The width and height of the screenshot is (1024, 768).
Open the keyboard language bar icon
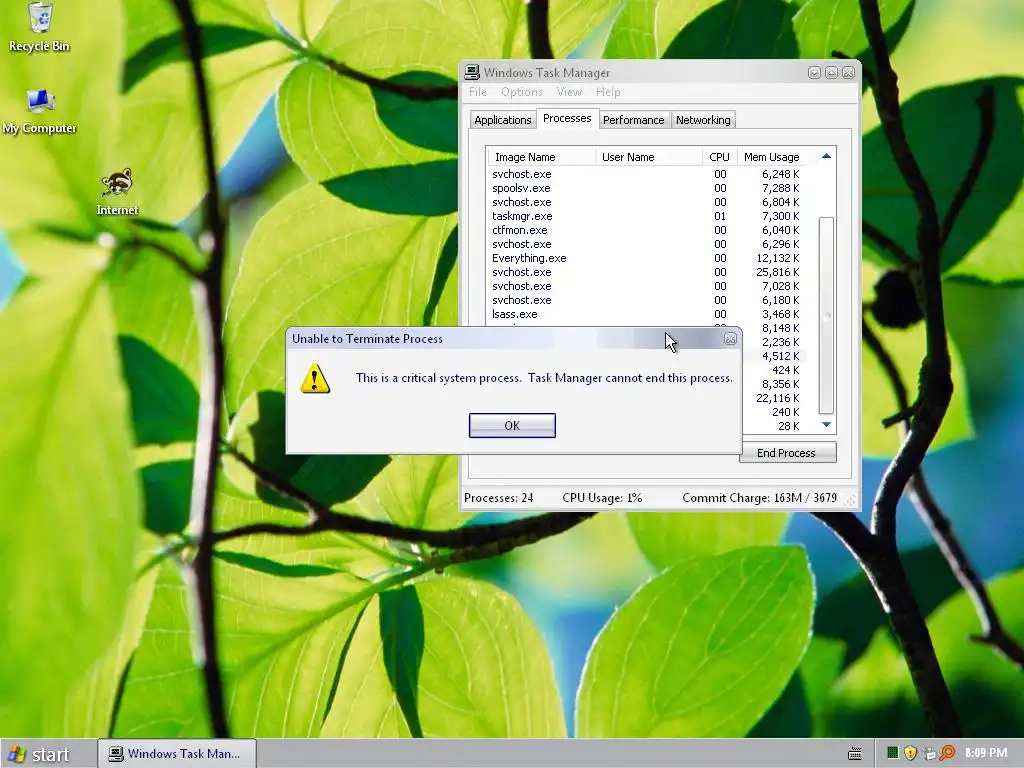854,754
